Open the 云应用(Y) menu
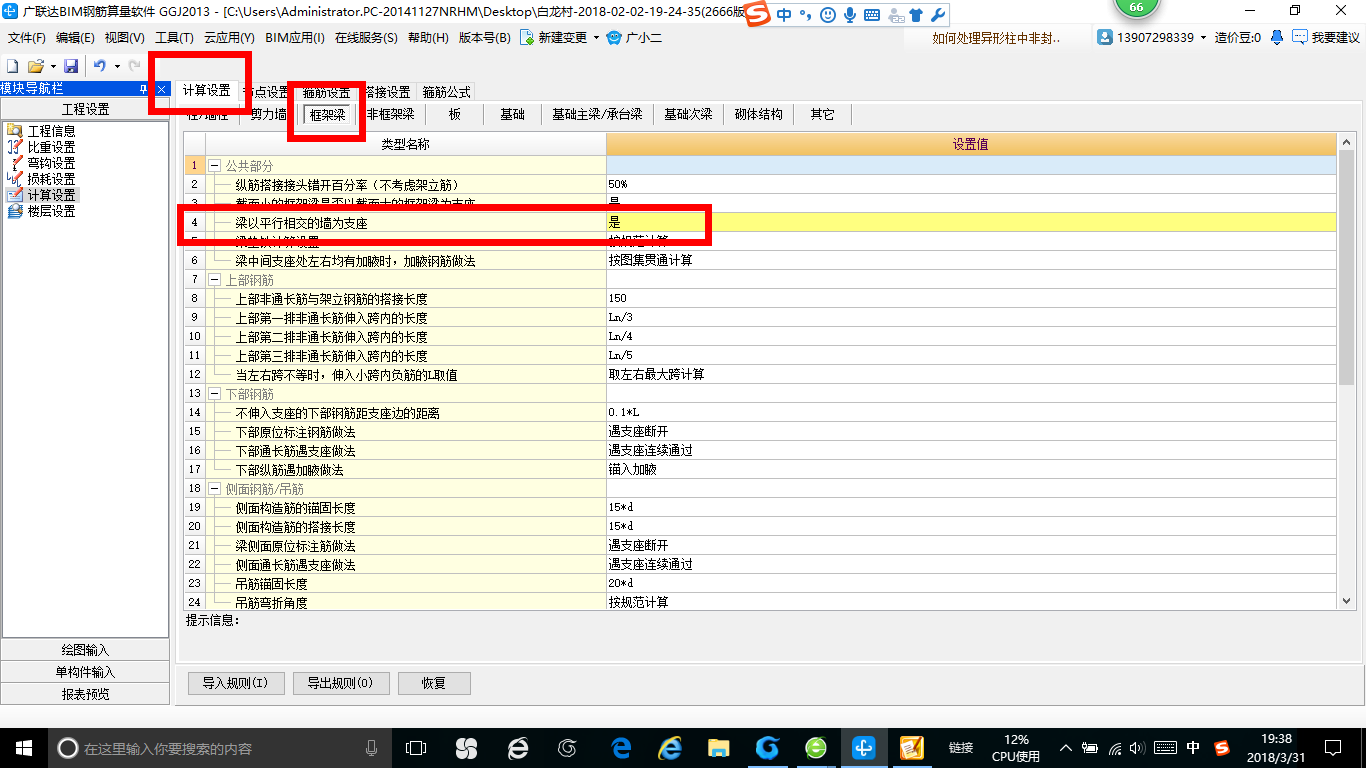The image size is (1366, 768). 229,37
